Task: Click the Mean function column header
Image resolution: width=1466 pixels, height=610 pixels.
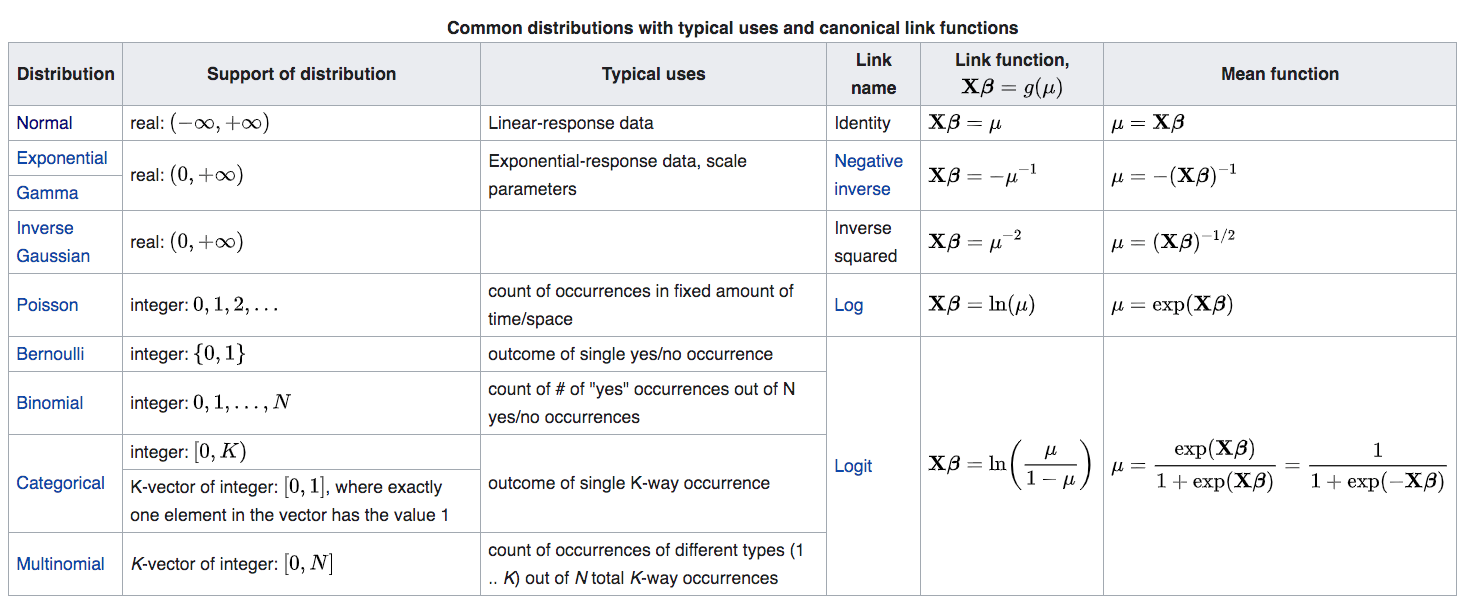Action: coord(1279,74)
